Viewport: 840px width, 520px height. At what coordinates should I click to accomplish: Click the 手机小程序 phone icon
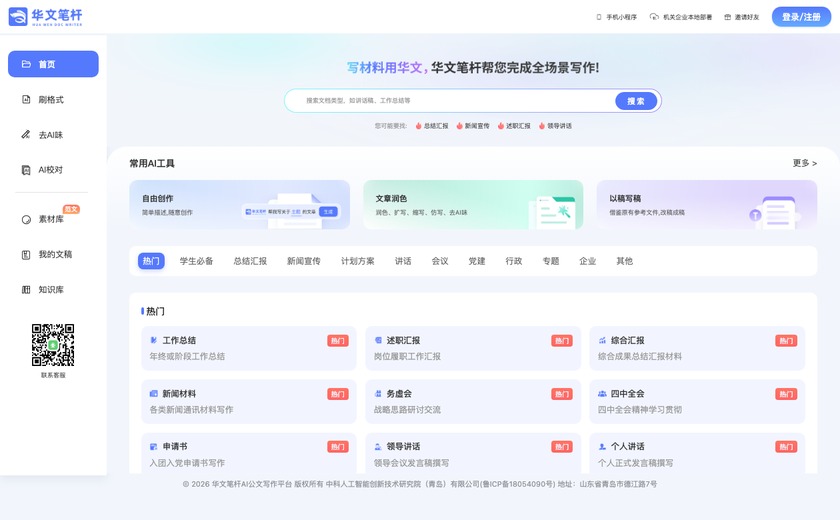pyautogui.click(x=599, y=17)
